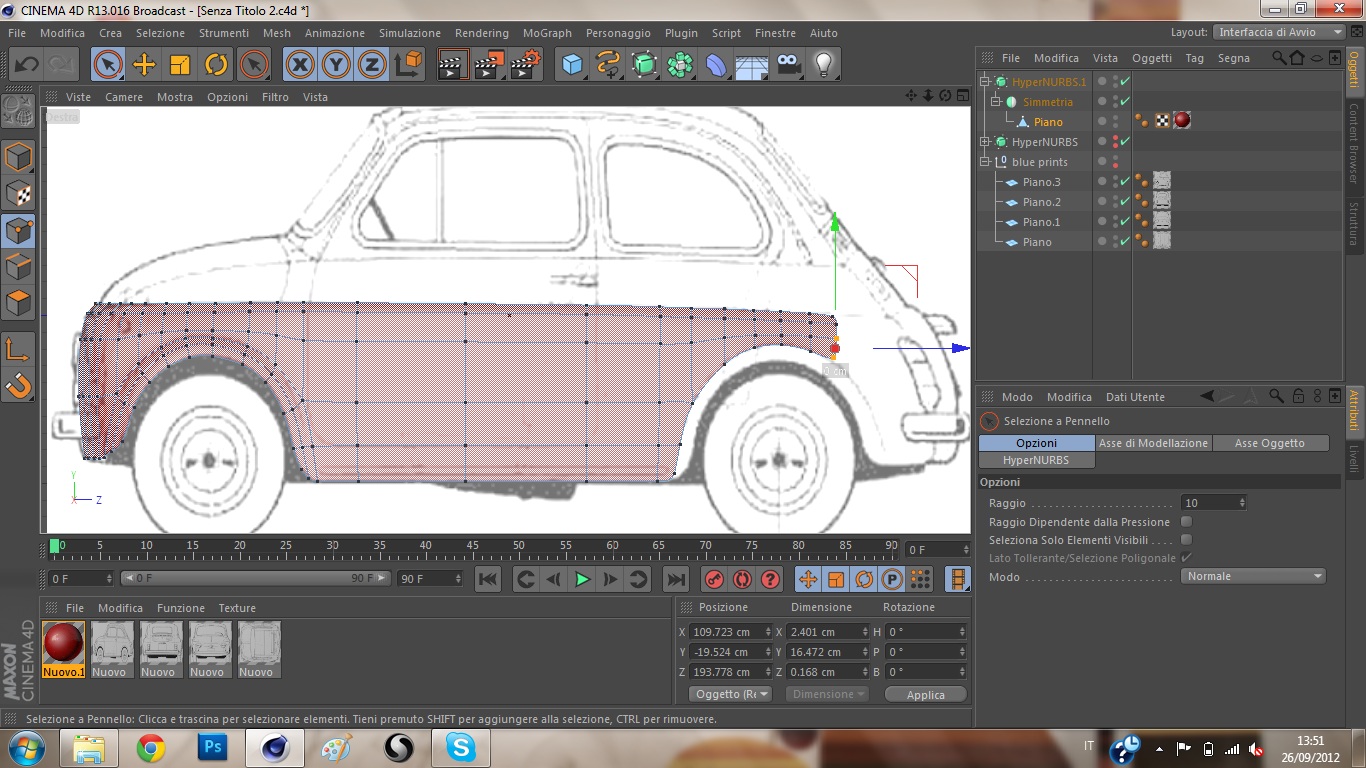Select the red Nuovo.1 material swatch

(x=63, y=643)
